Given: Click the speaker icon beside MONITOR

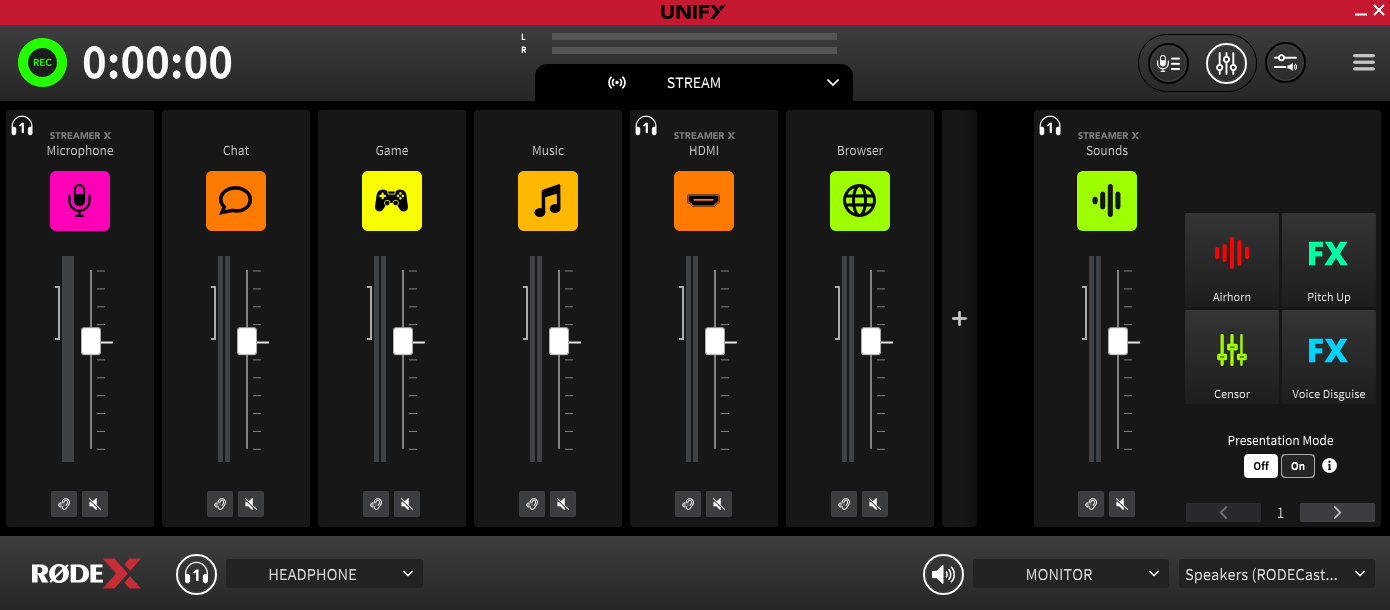Looking at the screenshot, I should pos(943,574).
